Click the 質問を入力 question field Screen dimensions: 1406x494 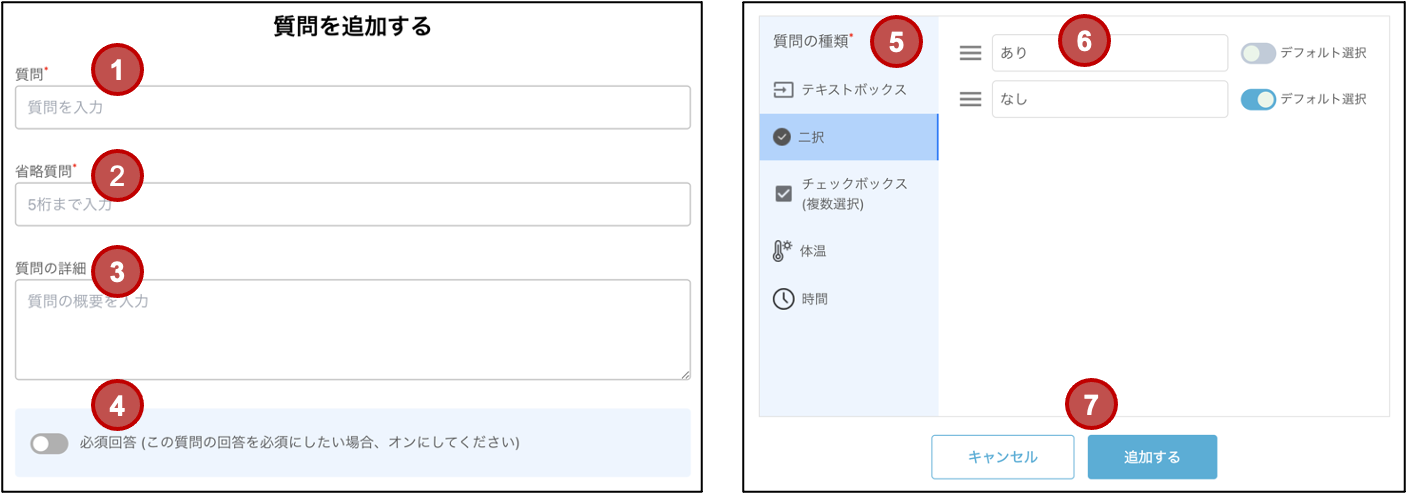coord(353,107)
